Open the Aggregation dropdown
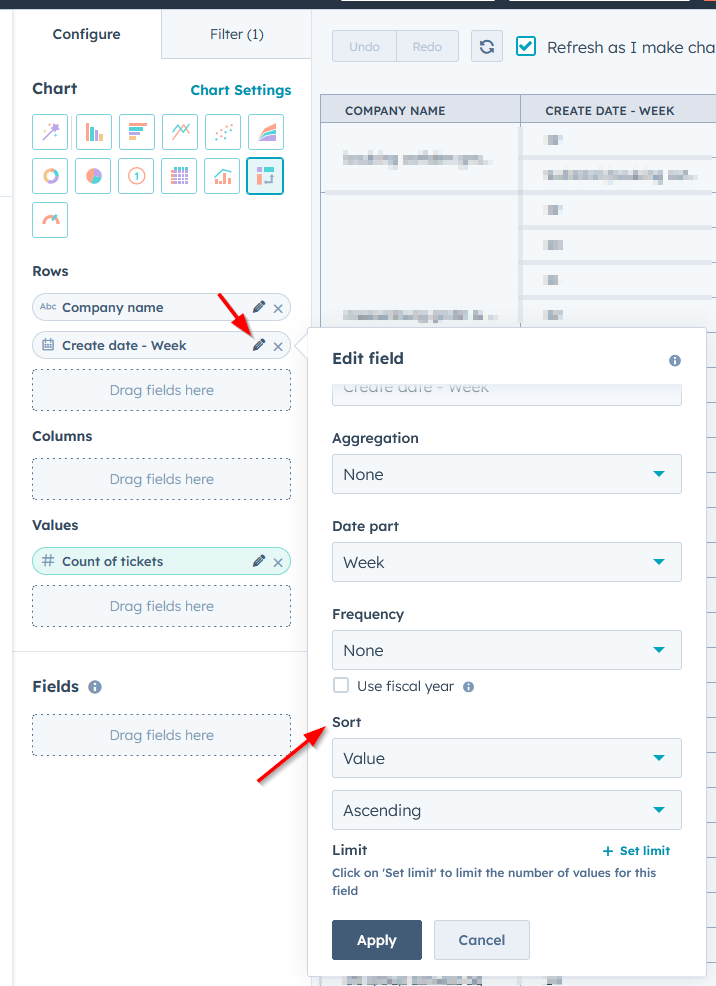716x986 pixels. (506, 474)
